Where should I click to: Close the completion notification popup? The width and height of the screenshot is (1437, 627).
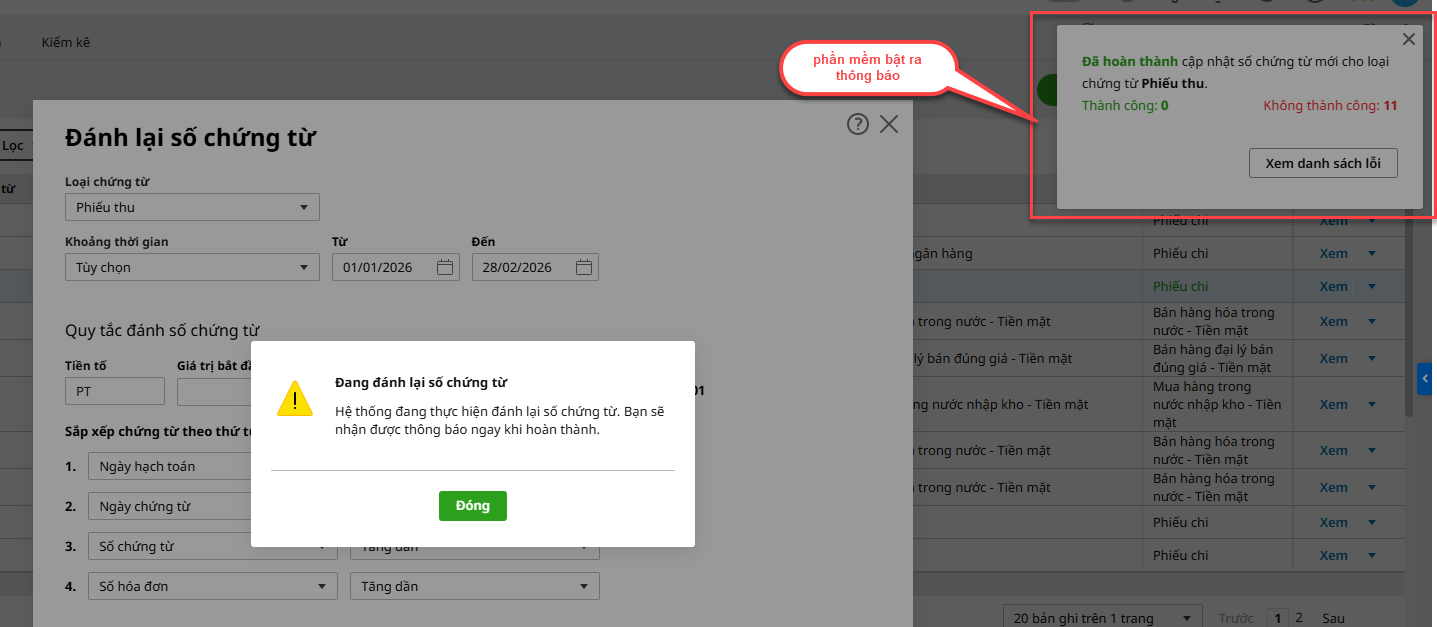(1408, 40)
